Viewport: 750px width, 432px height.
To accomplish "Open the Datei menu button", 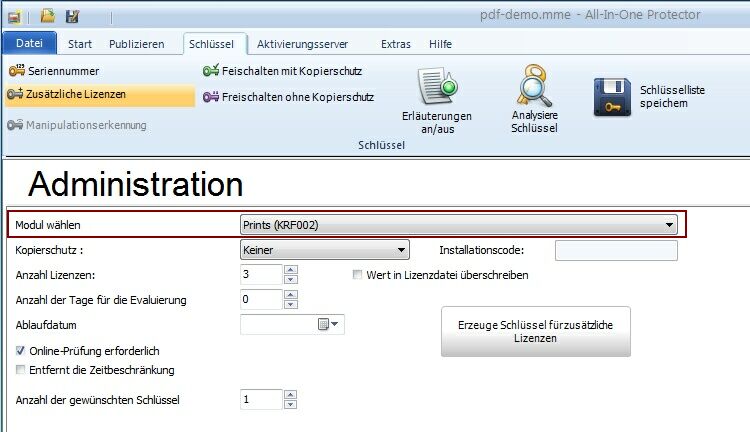I will (x=30, y=44).
